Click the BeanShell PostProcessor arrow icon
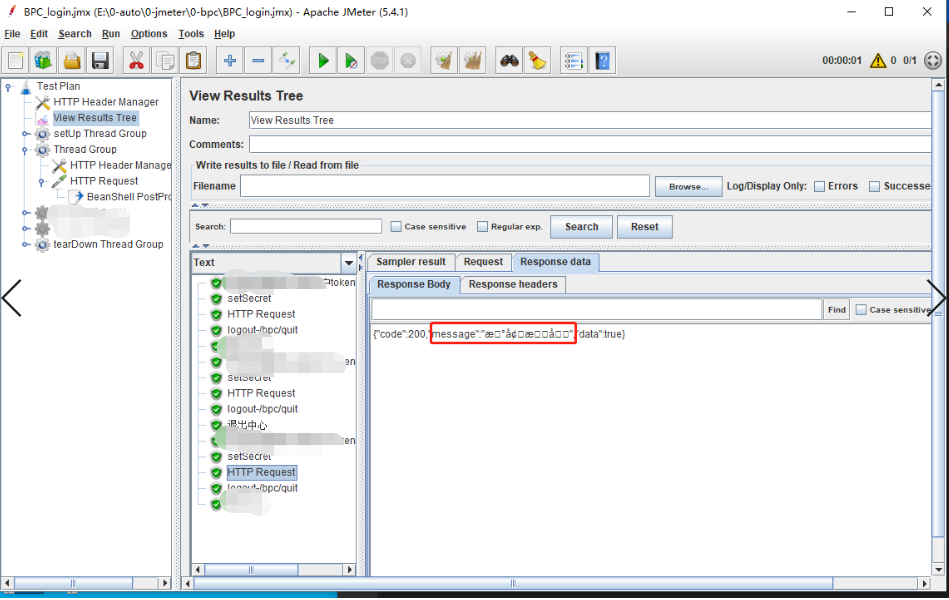This screenshot has height=600, width=949. (77, 197)
